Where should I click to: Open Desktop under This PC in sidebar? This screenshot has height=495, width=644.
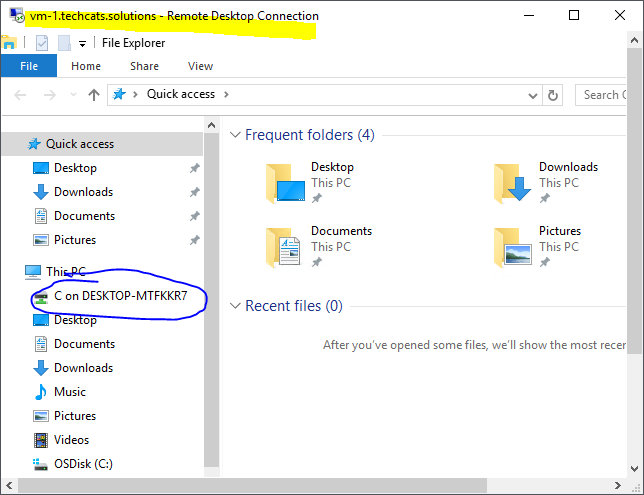tap(75, 320)
